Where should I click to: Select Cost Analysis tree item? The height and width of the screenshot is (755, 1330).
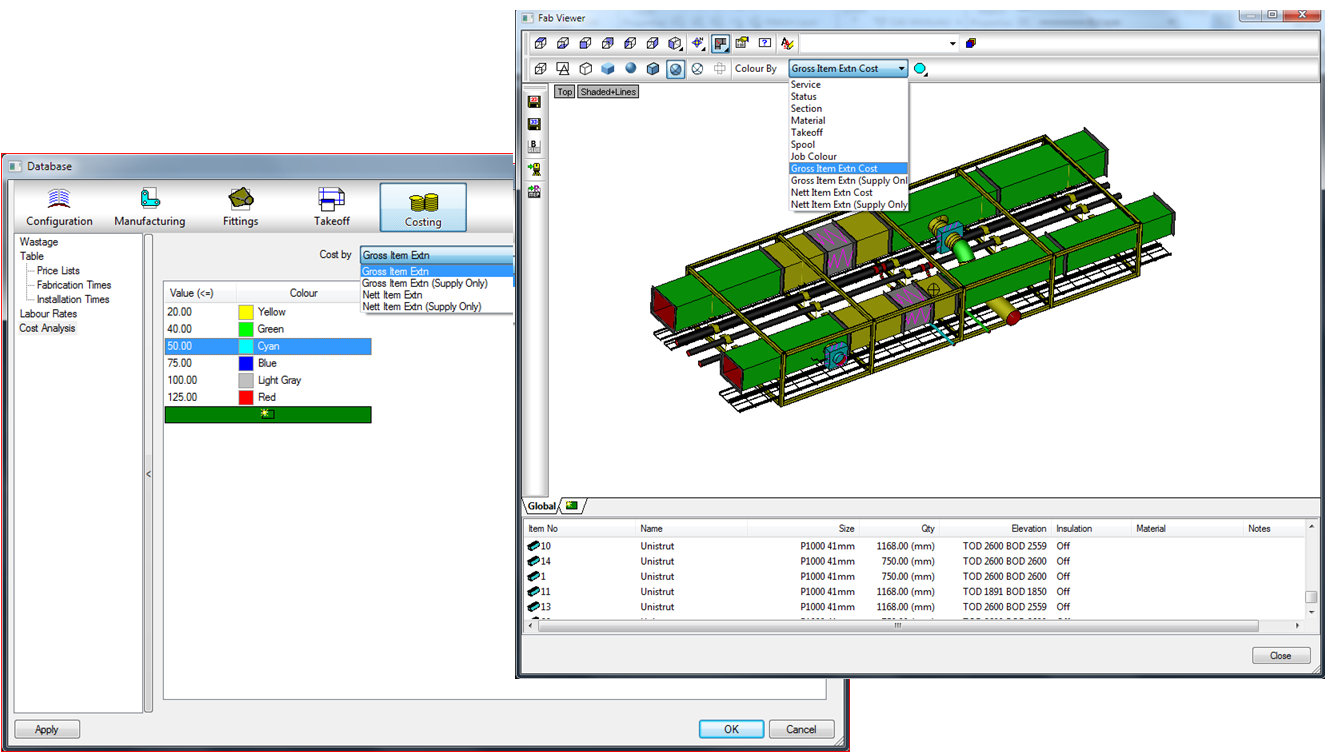click(x=47, y=328)
